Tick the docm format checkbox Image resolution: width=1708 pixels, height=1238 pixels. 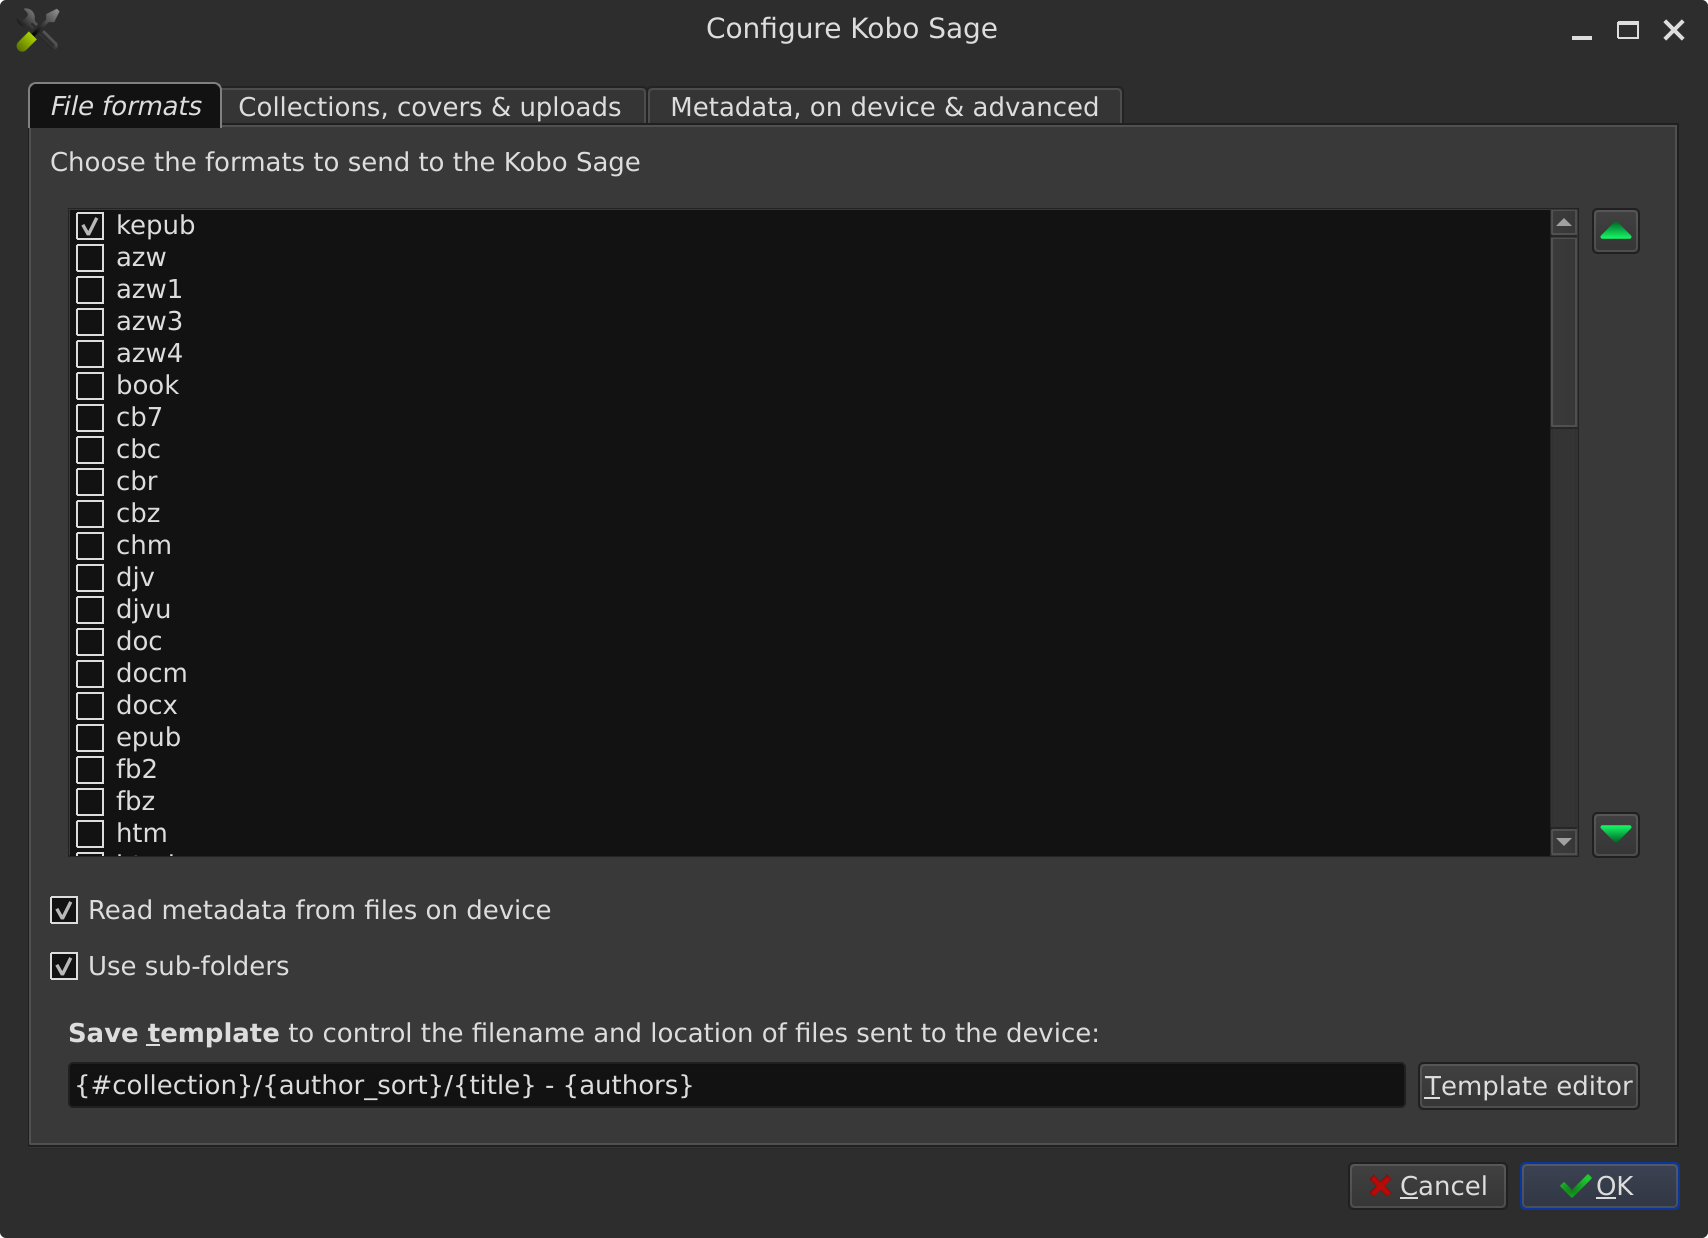point(90,674)
